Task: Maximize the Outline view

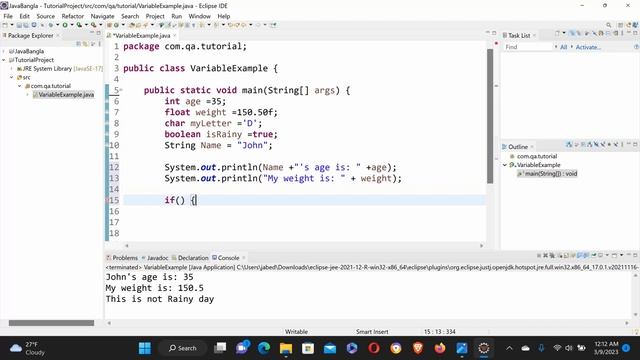Action: (x=635, y=144)
